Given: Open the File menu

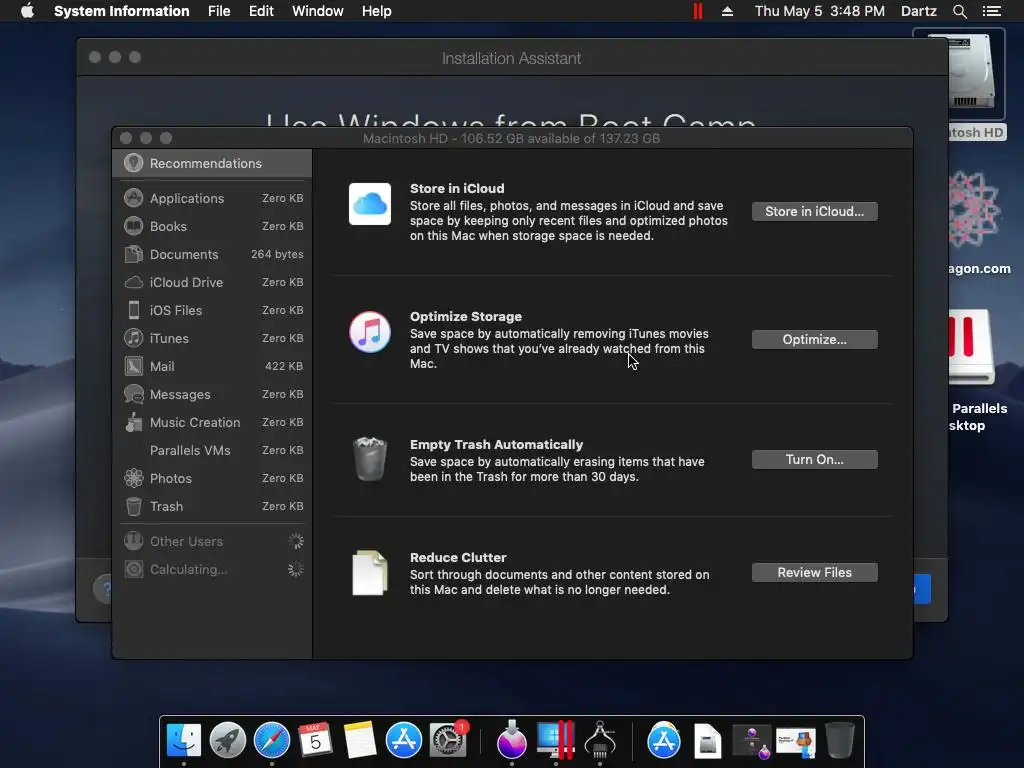Looking at the screenshot, I should click(x=219, y=11).
